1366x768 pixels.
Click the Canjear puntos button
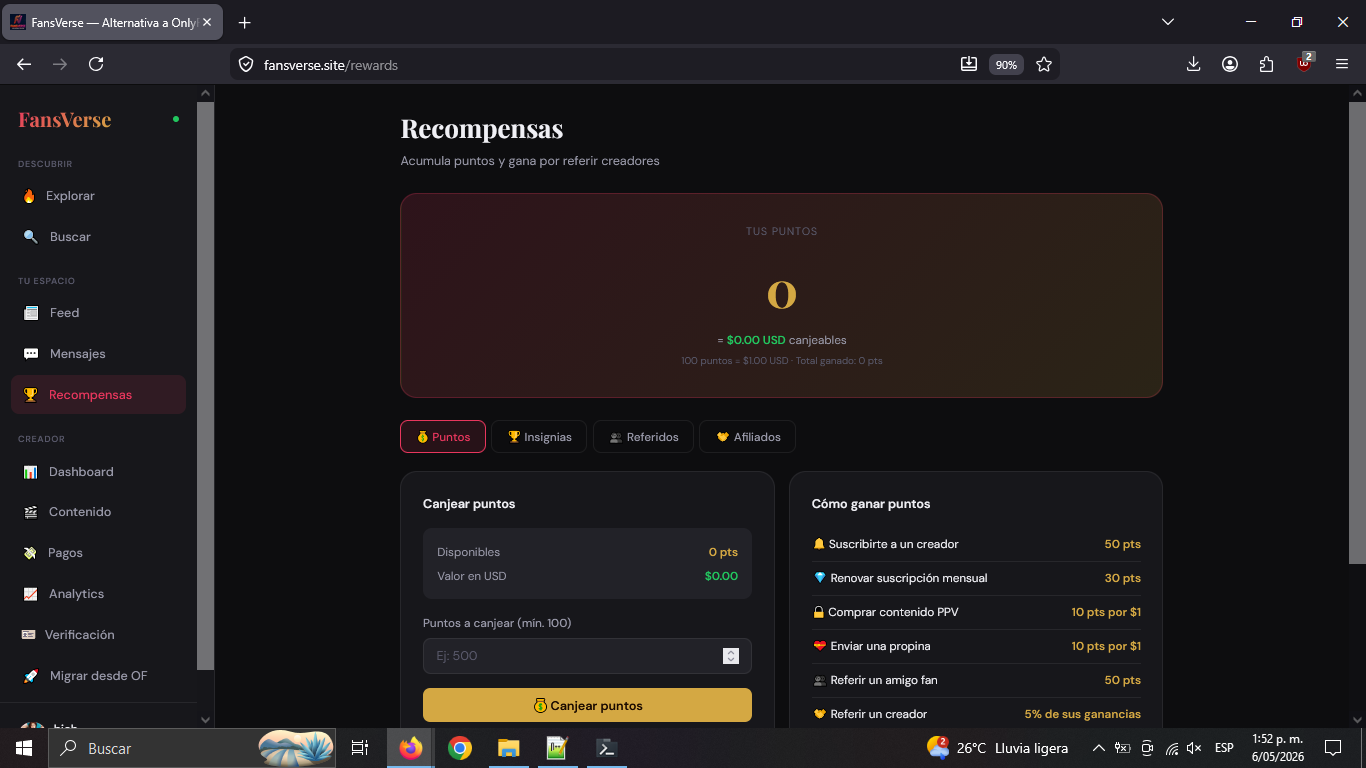pos(587,705)
